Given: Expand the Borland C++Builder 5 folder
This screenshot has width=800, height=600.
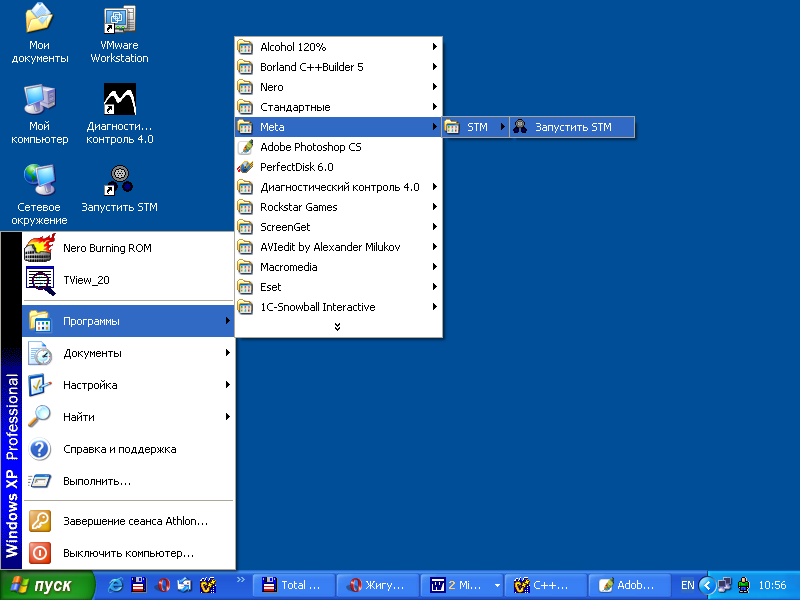Looking at the screenshot, I should point(338,67).
